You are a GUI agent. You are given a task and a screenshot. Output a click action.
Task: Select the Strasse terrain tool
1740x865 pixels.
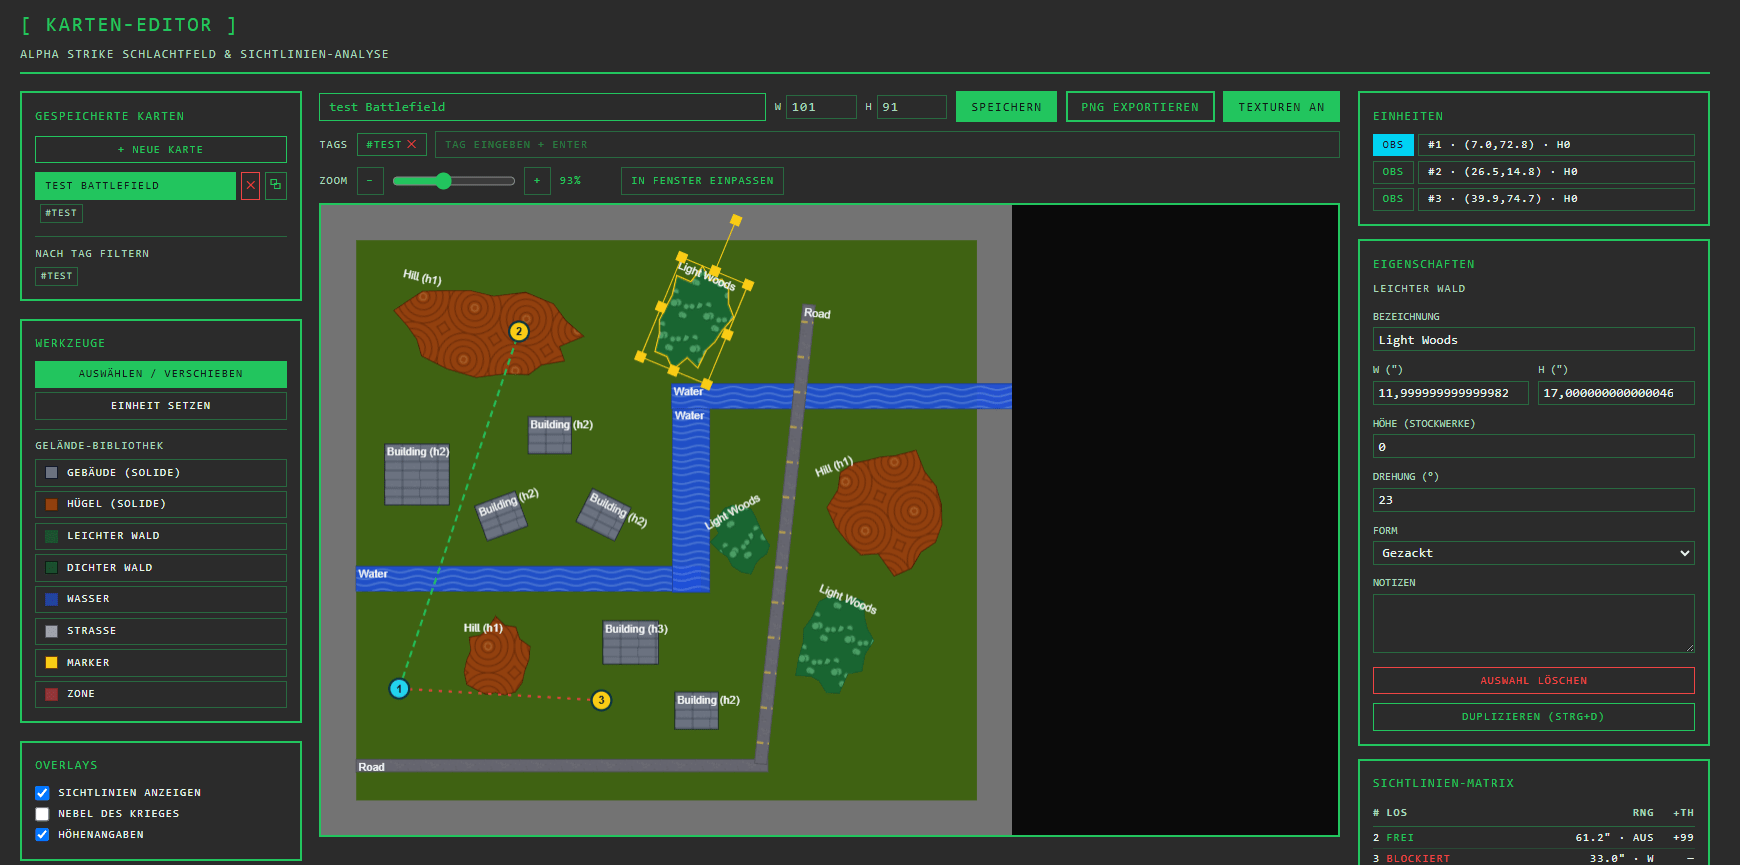tap(161, 631)
